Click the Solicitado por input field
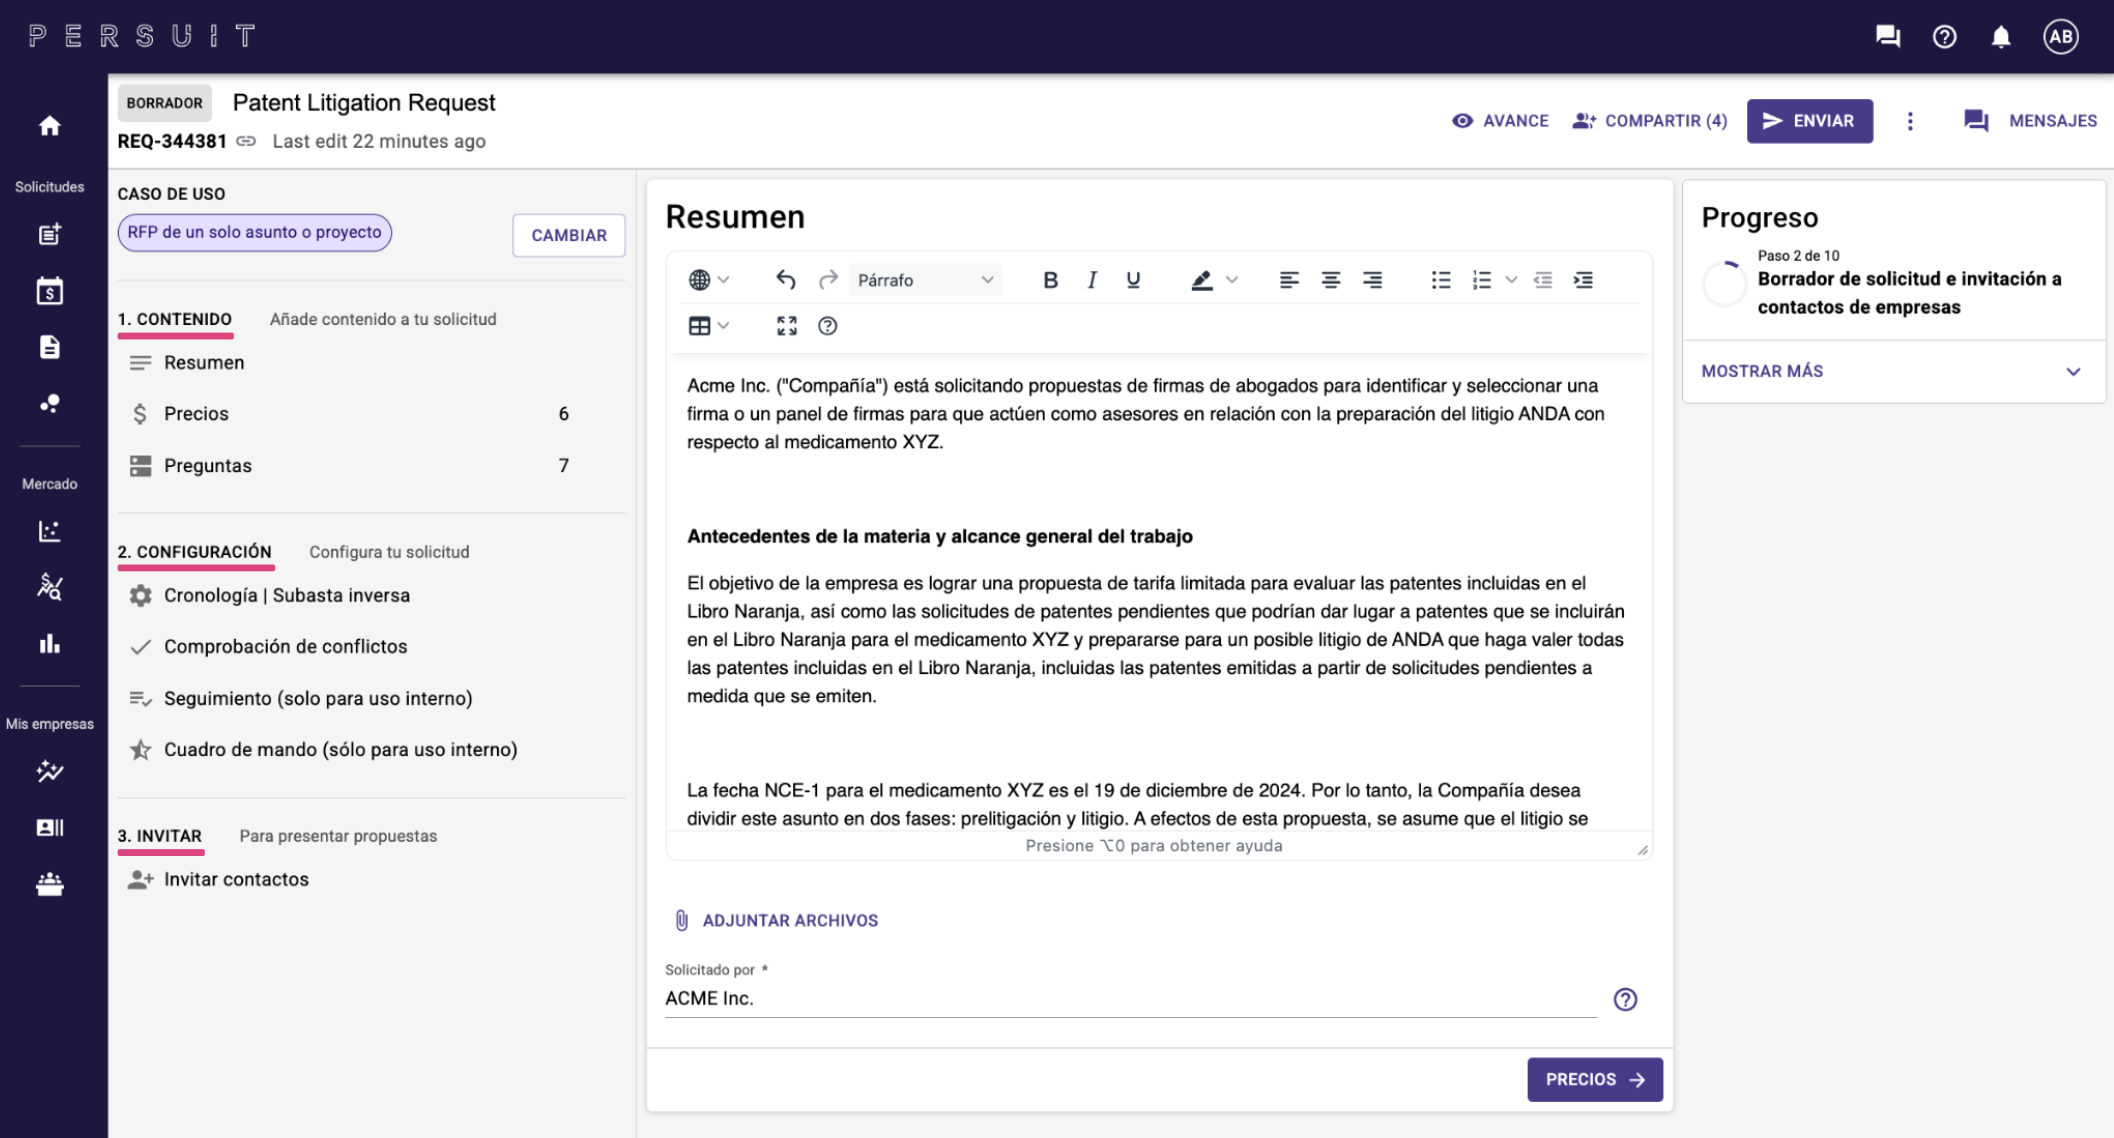2114x1138 pixels. [x=1130, y=998]
